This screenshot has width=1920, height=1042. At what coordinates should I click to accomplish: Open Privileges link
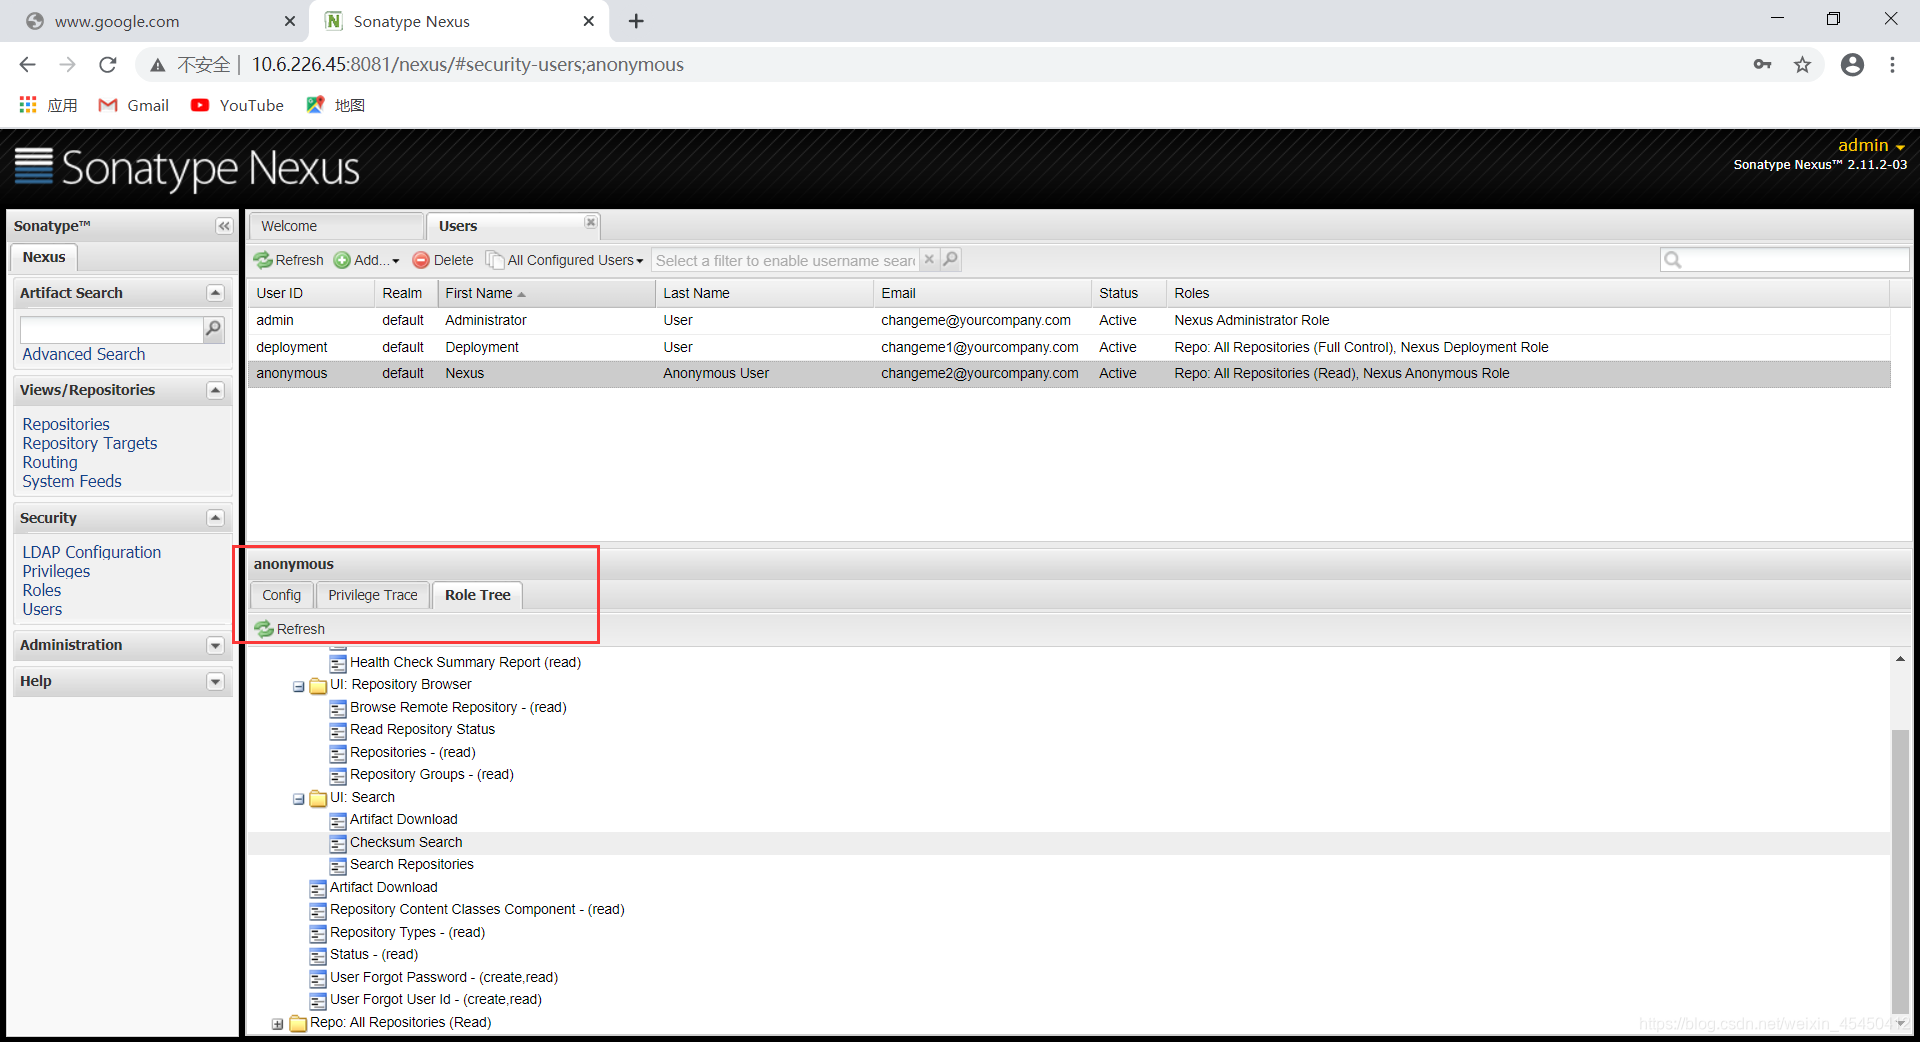[56, 571]
